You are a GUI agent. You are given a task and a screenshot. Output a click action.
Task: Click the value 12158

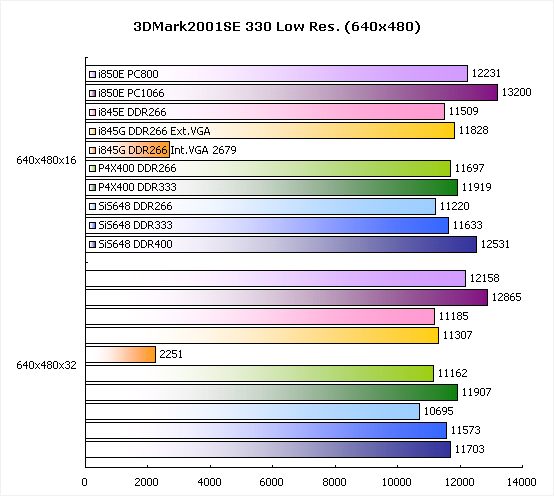pos(484,278)
